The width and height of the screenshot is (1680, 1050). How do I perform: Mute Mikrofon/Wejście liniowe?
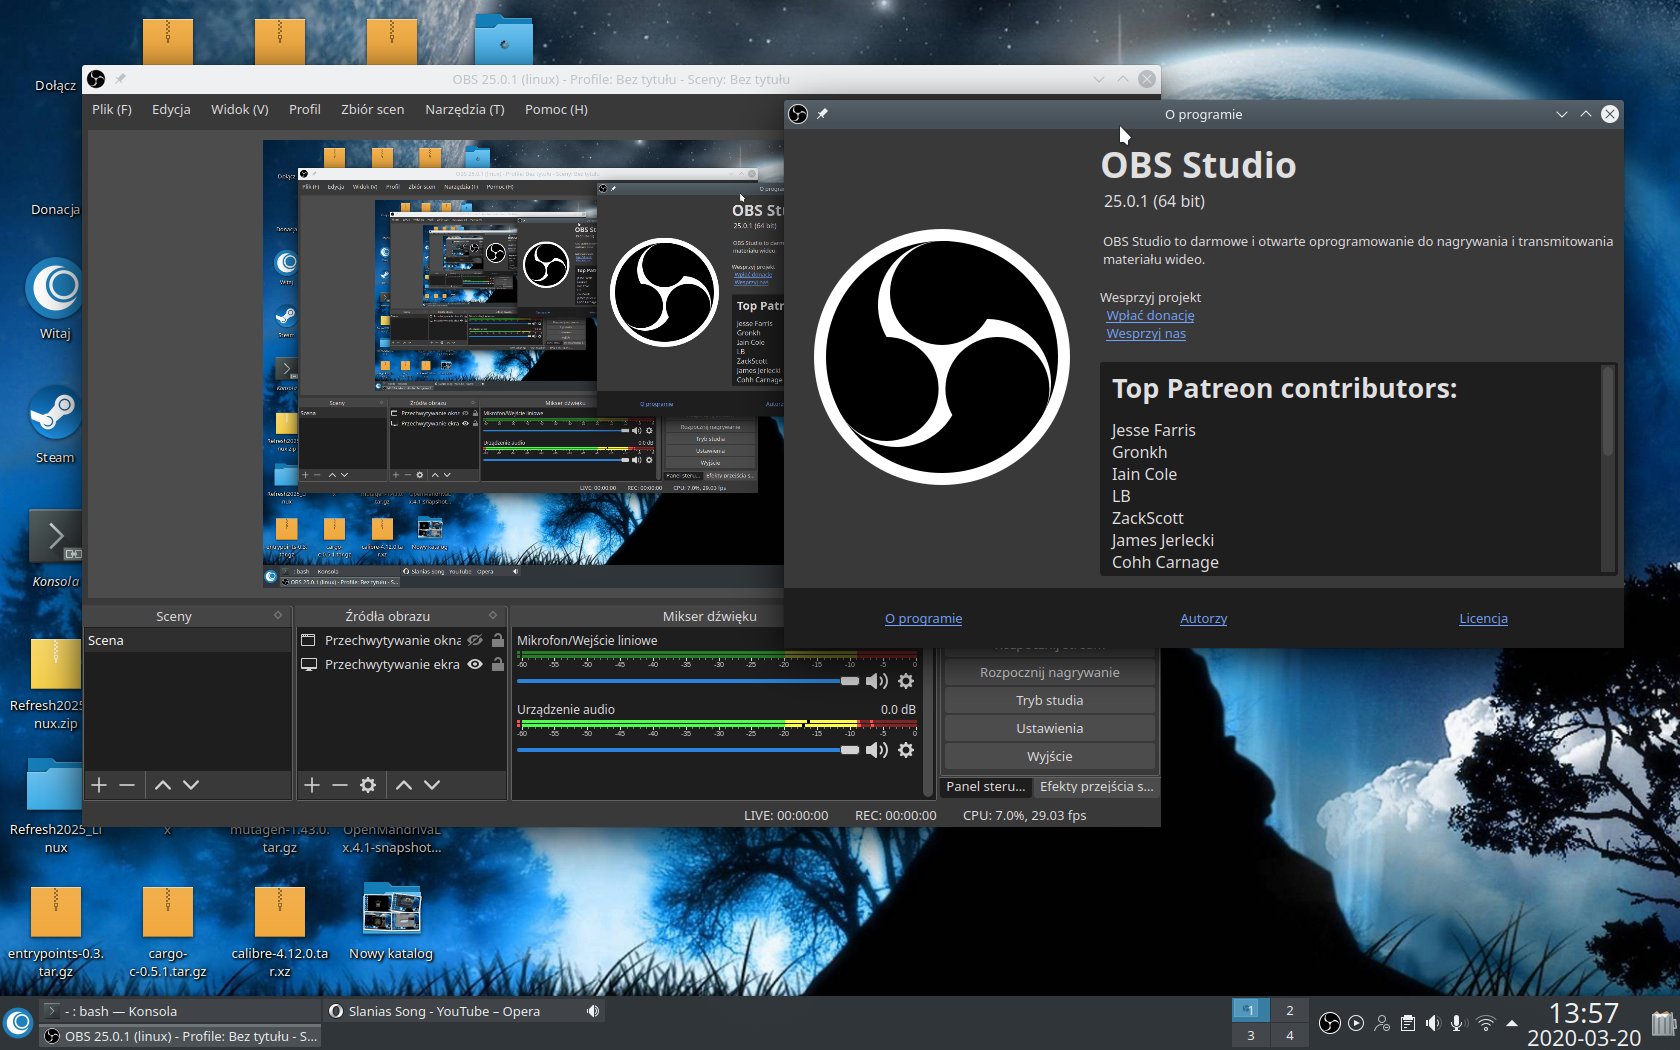(x=877, y=681)
